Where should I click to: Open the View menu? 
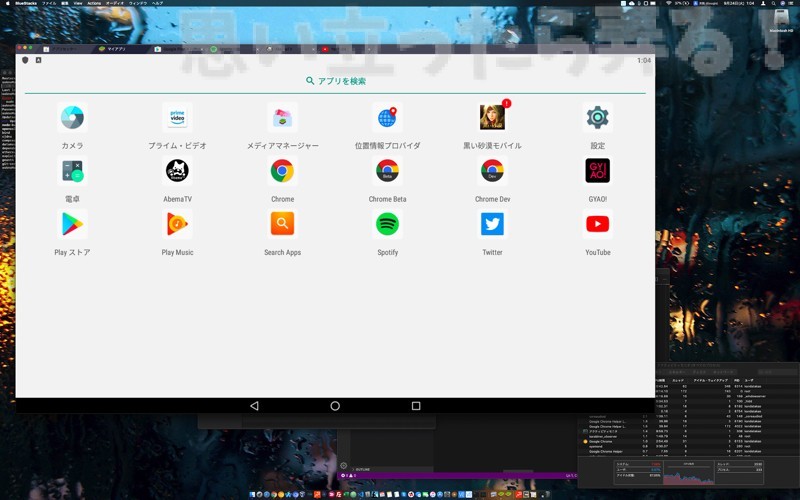coord(78,3)
